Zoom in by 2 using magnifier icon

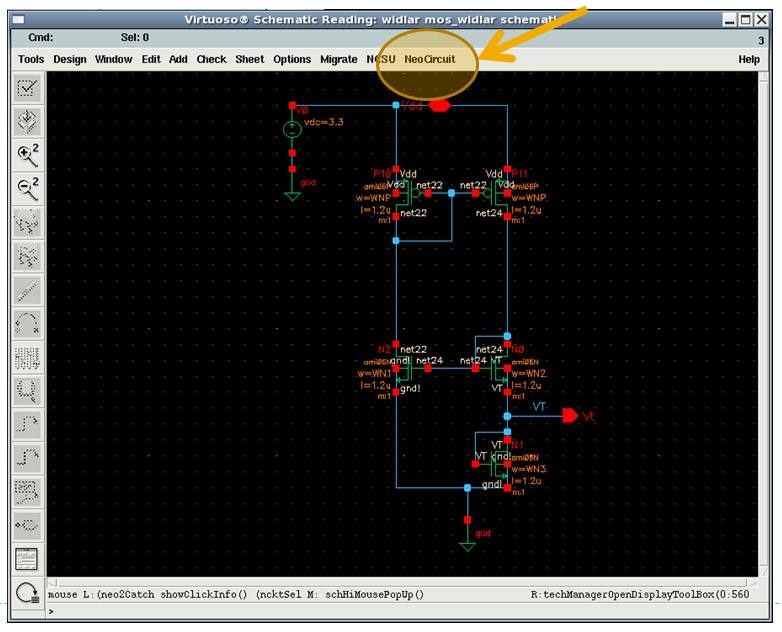click(x=27, y=155)
